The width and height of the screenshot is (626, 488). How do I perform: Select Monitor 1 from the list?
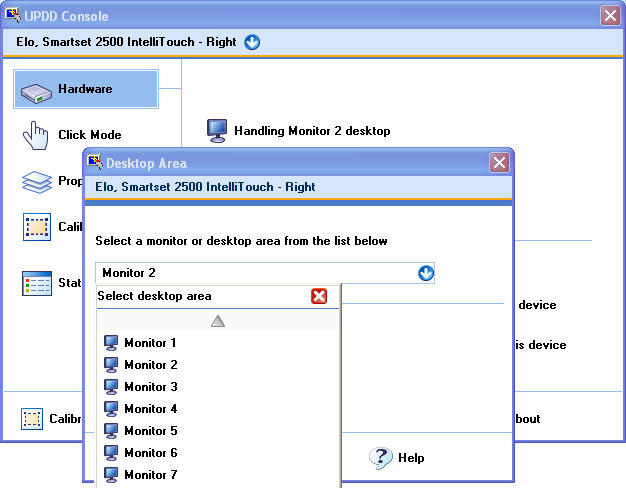tap(218, 343)
